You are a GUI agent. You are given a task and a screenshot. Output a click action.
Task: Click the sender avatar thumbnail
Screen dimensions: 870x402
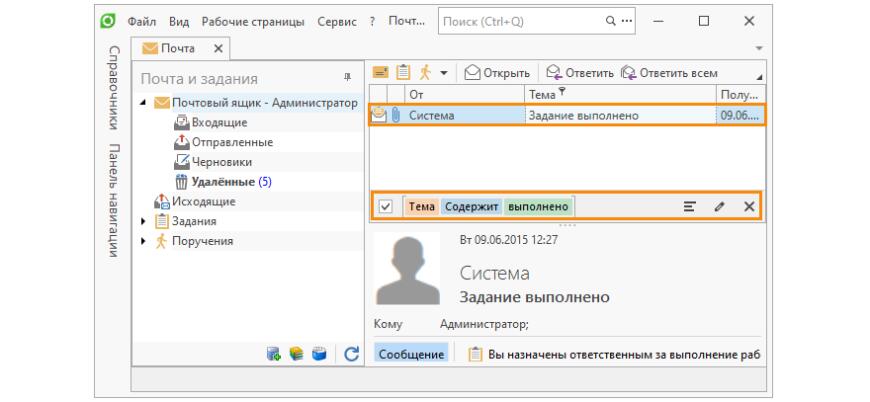coord(407,270)
